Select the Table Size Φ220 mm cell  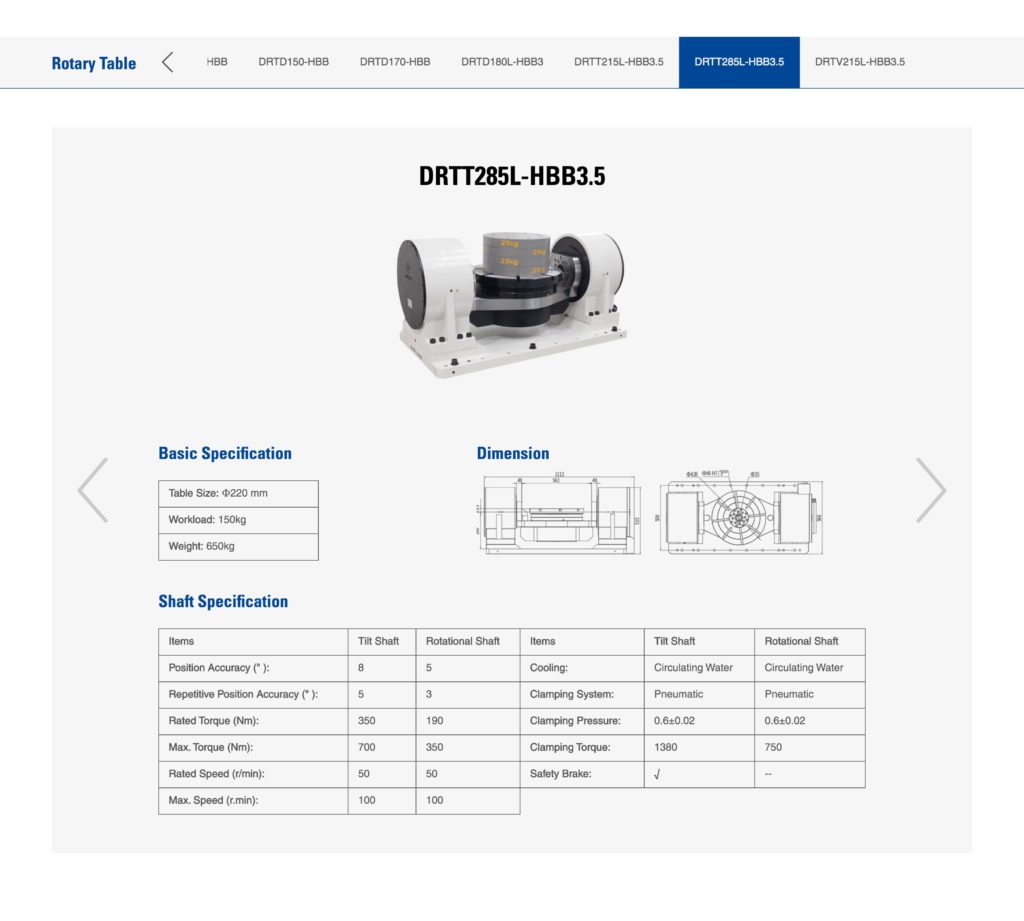pyautogui.click(x=238, y=493)
